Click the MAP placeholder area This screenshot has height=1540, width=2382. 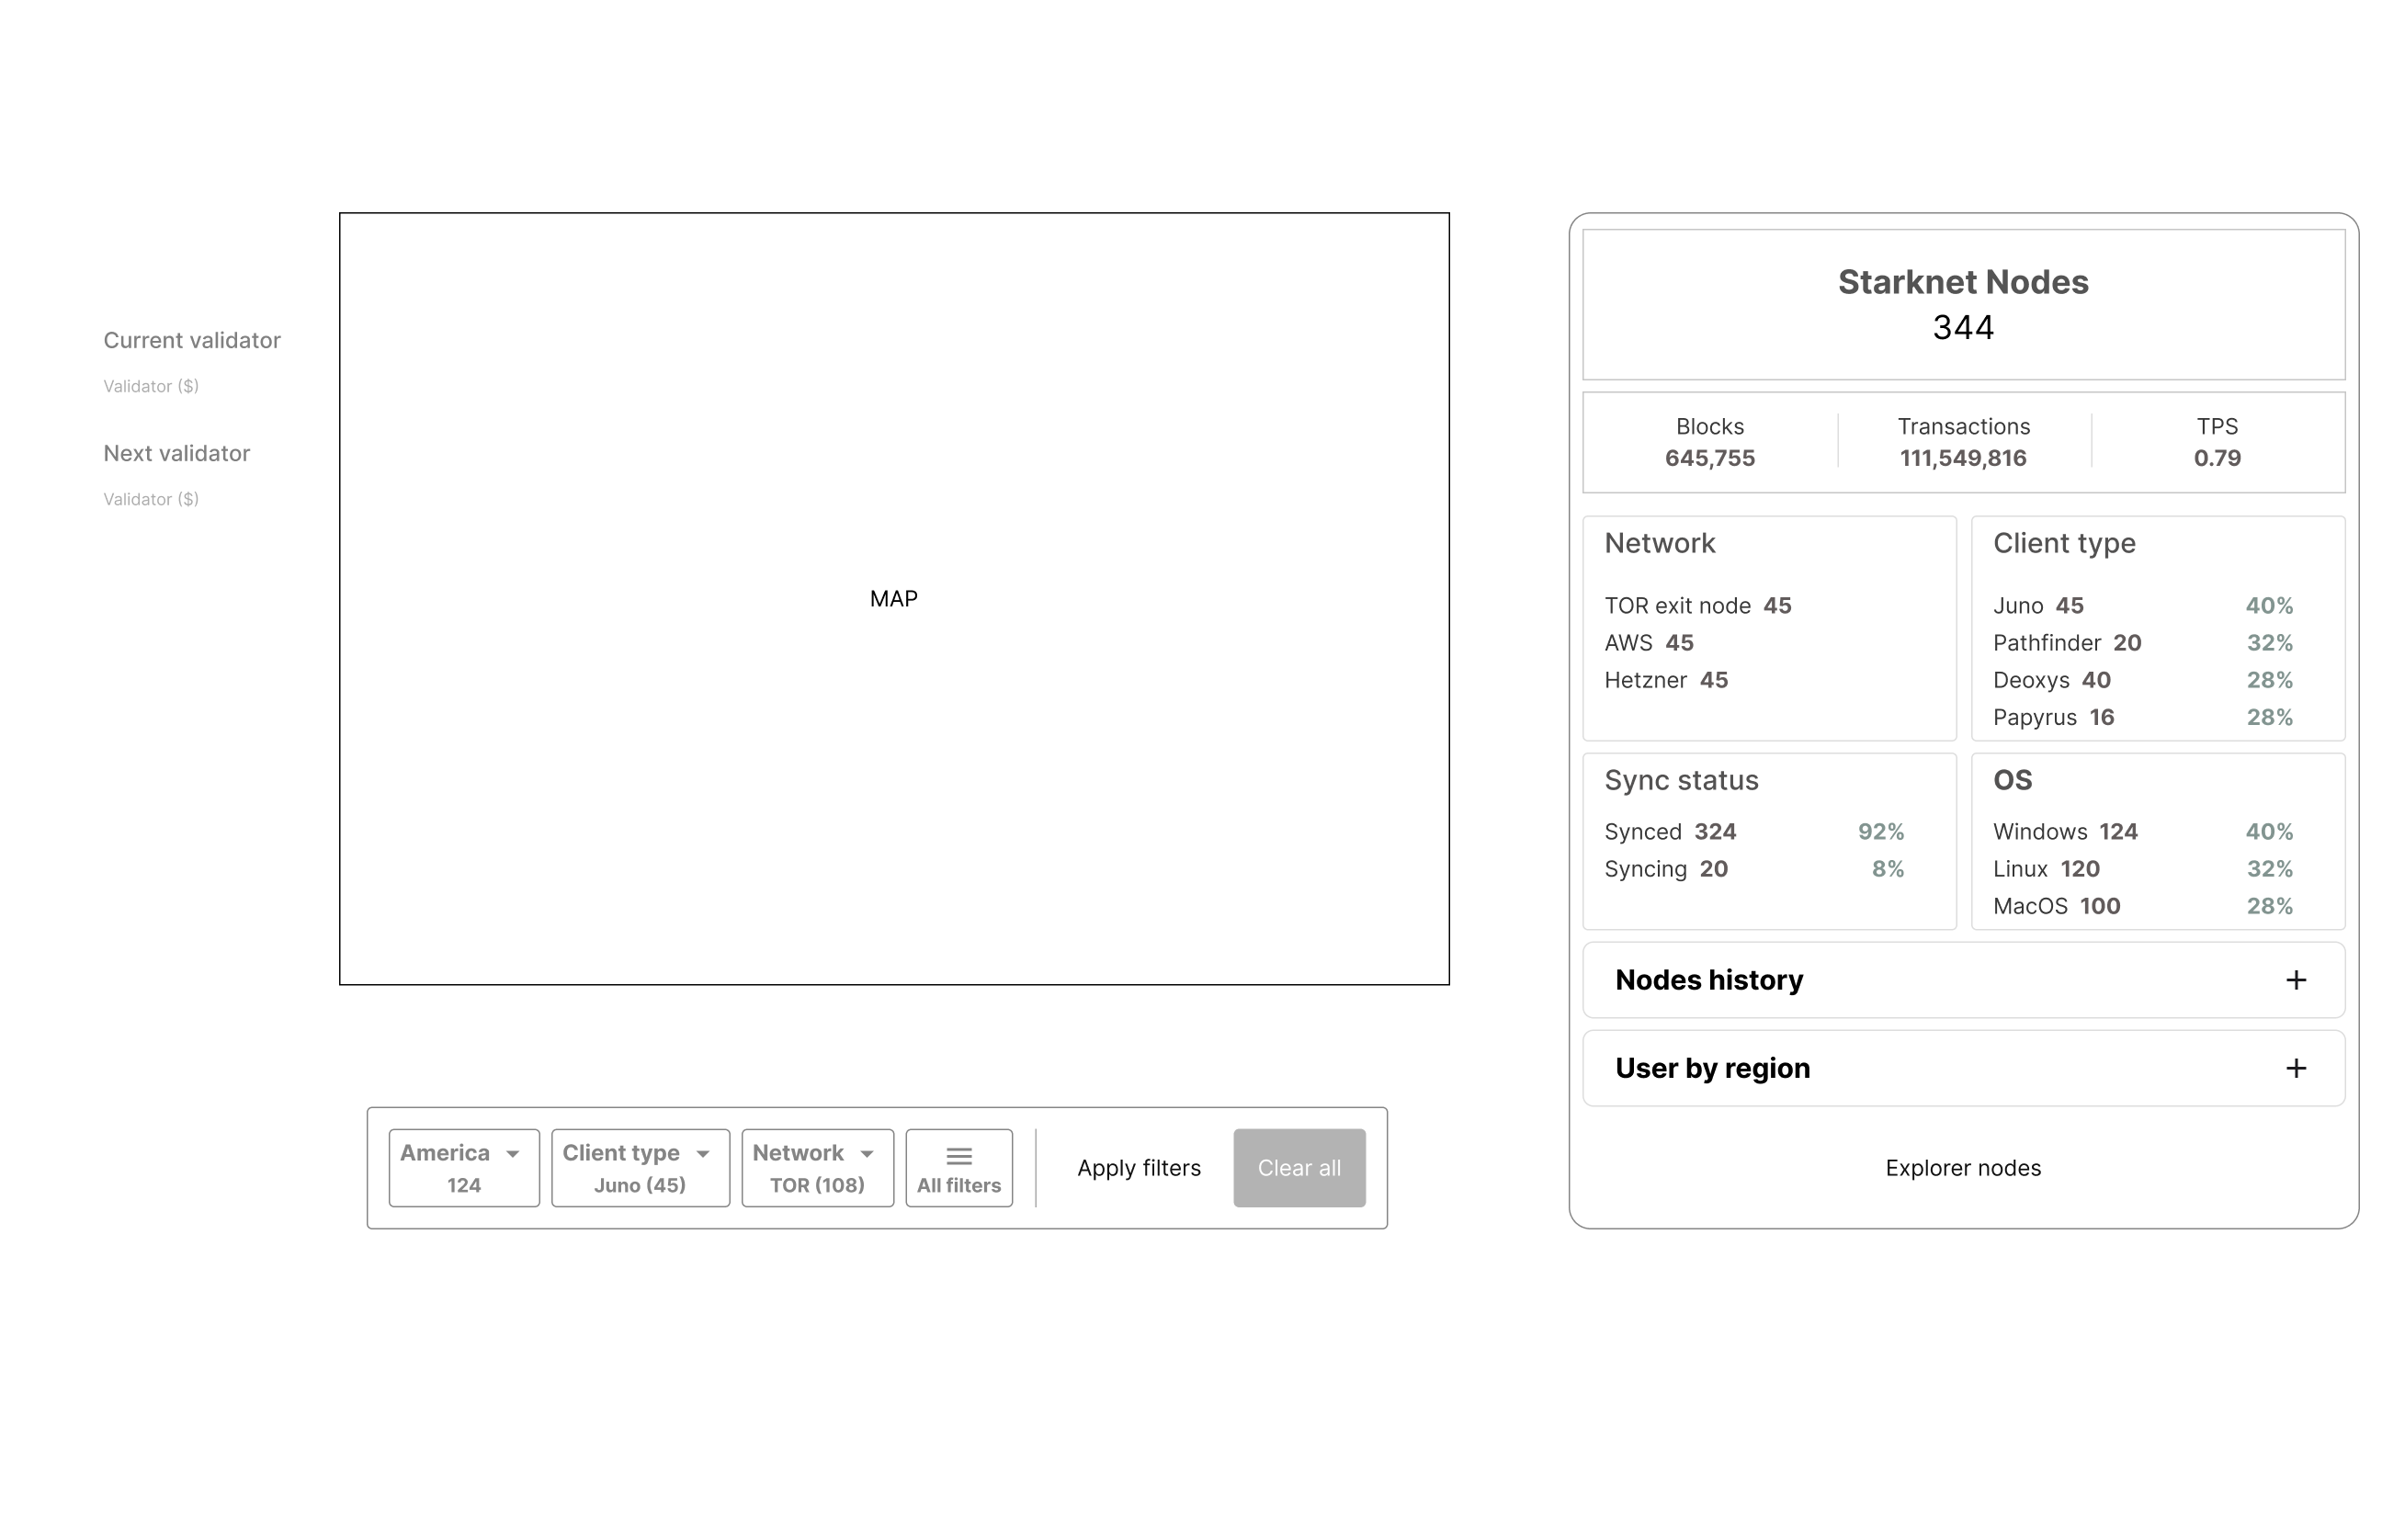click(x=894, y=598)
